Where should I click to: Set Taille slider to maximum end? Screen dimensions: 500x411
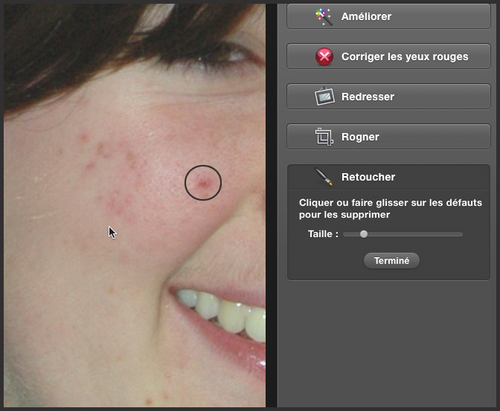461,234
